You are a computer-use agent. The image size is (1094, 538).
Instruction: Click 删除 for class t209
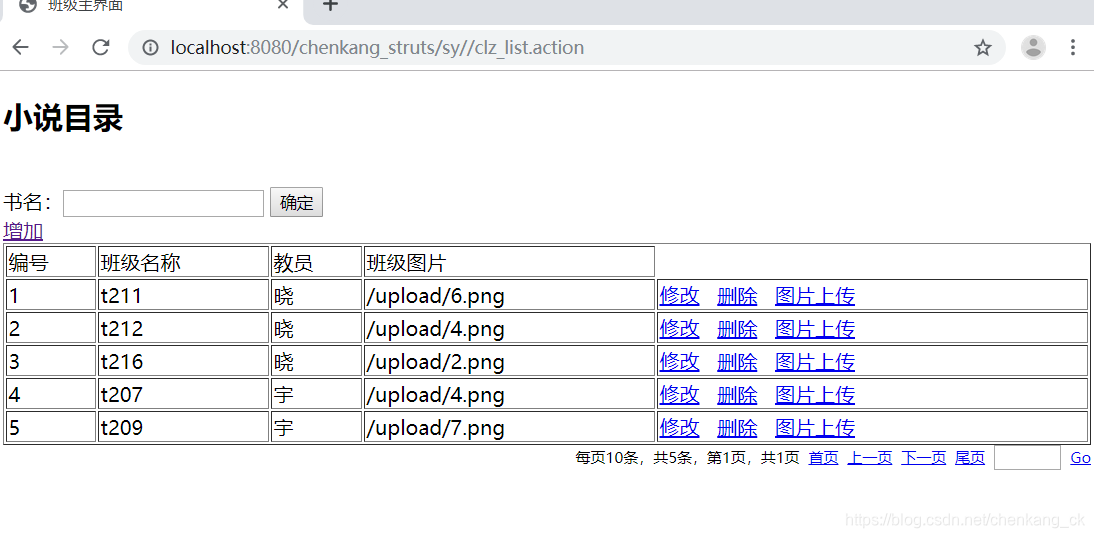pos(737,428)
